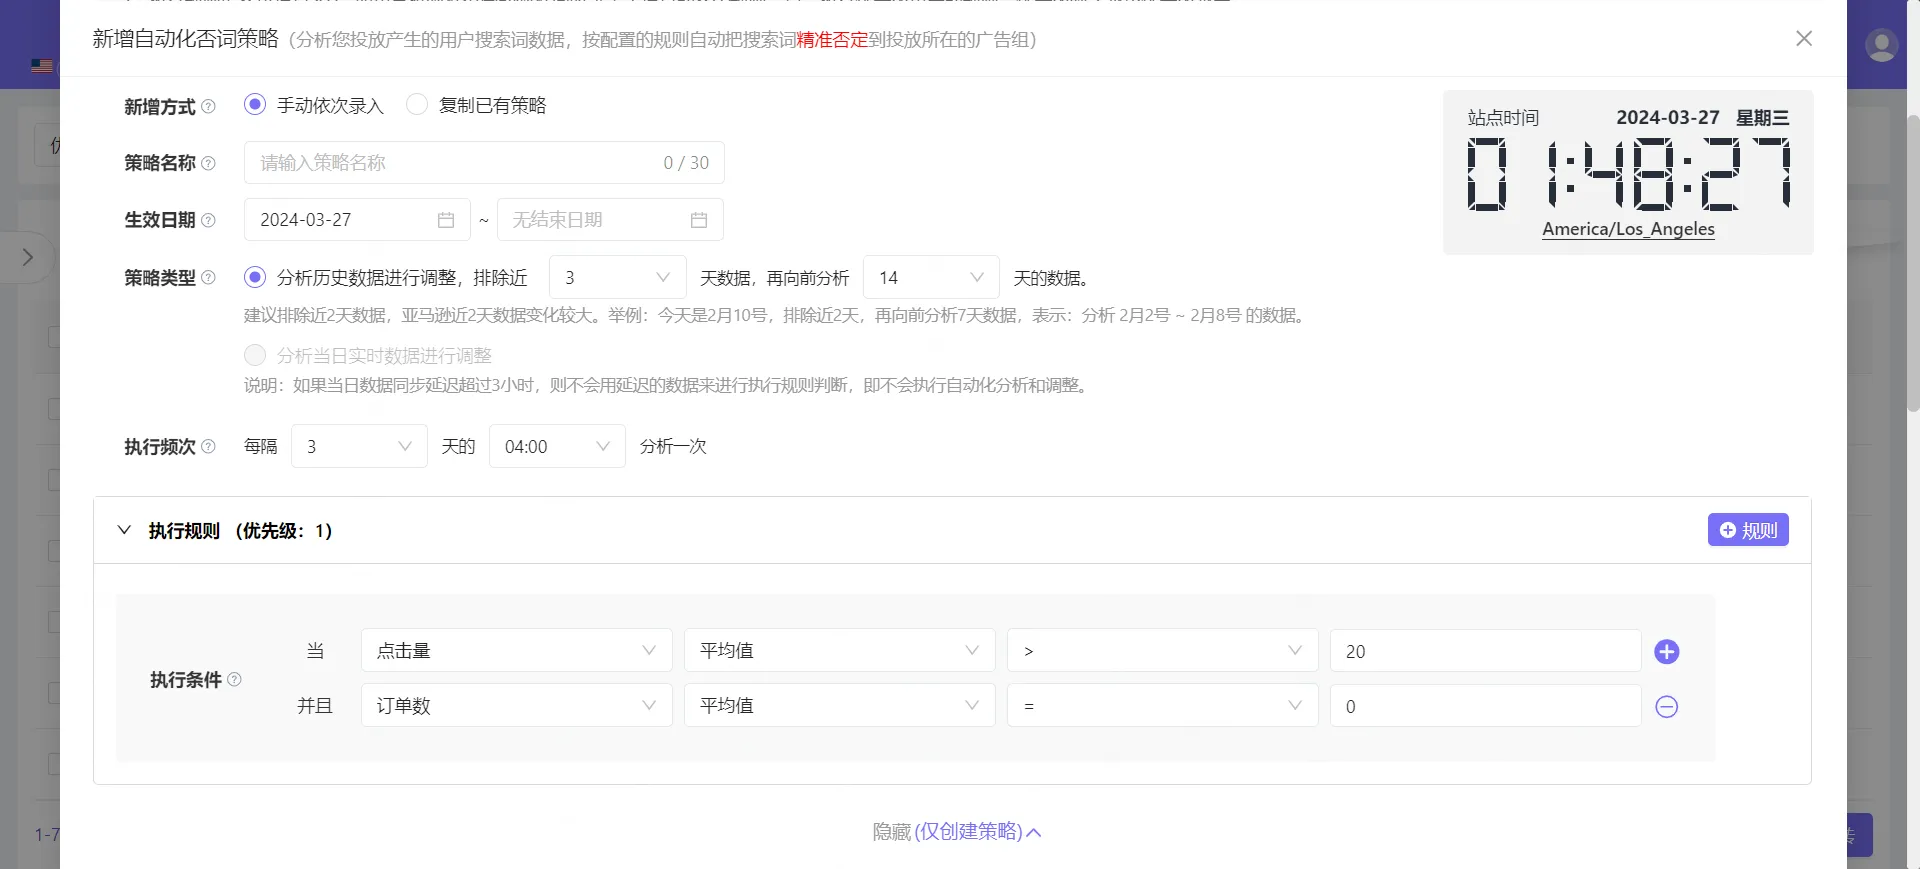Viewport: 1920px width, 869px height.
Task: Click the 规则 add rule button
Action: (1748, 530)
